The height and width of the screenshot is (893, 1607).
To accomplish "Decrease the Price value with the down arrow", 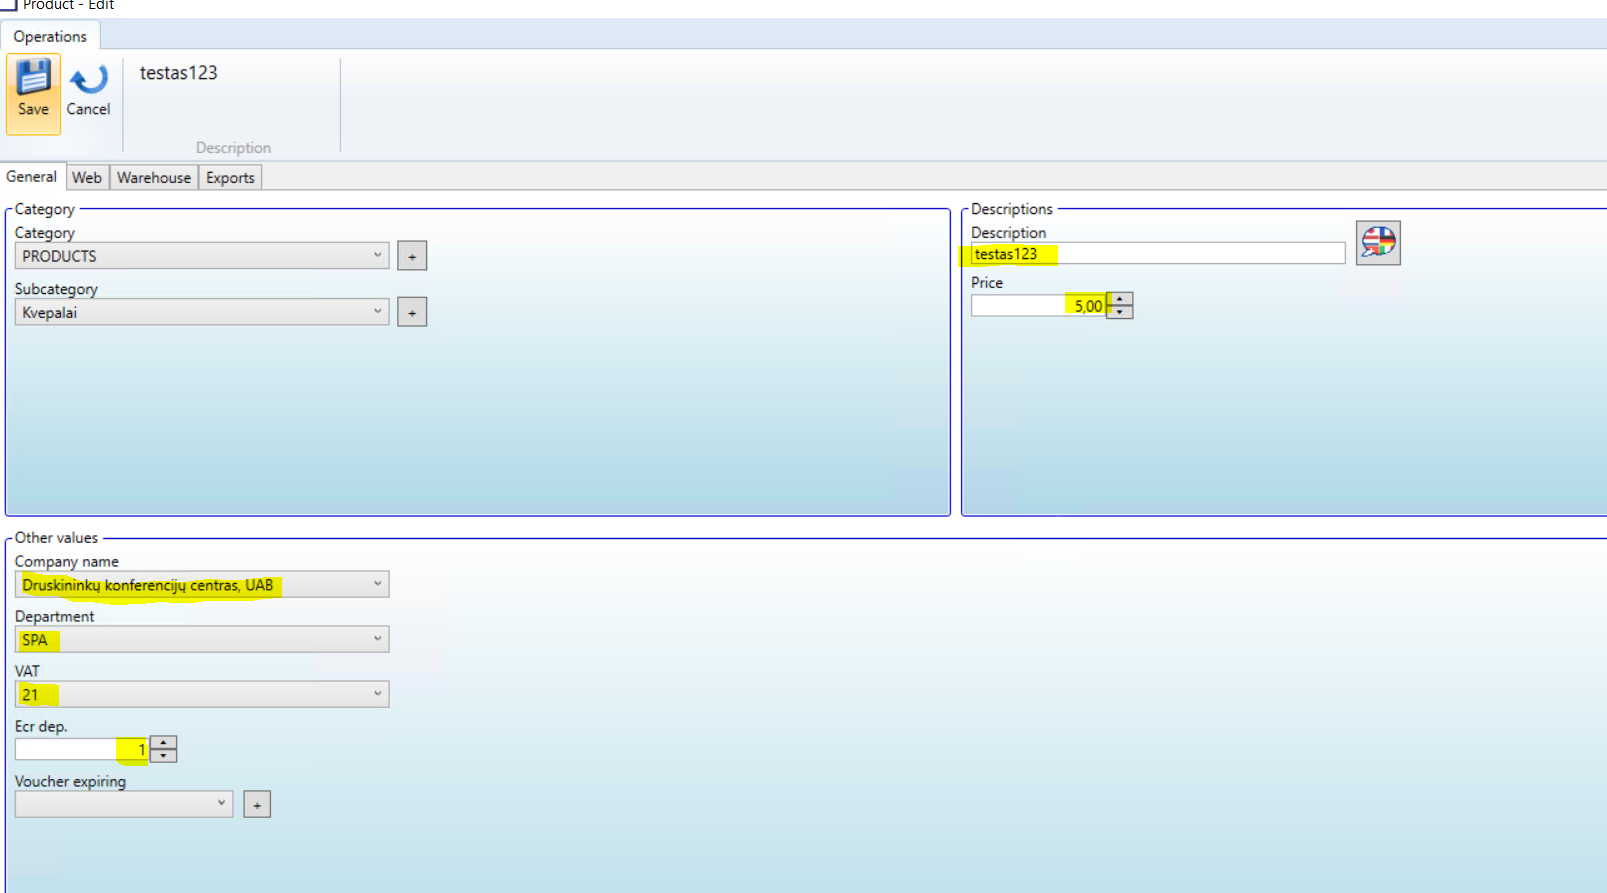I will point(1120,312).
